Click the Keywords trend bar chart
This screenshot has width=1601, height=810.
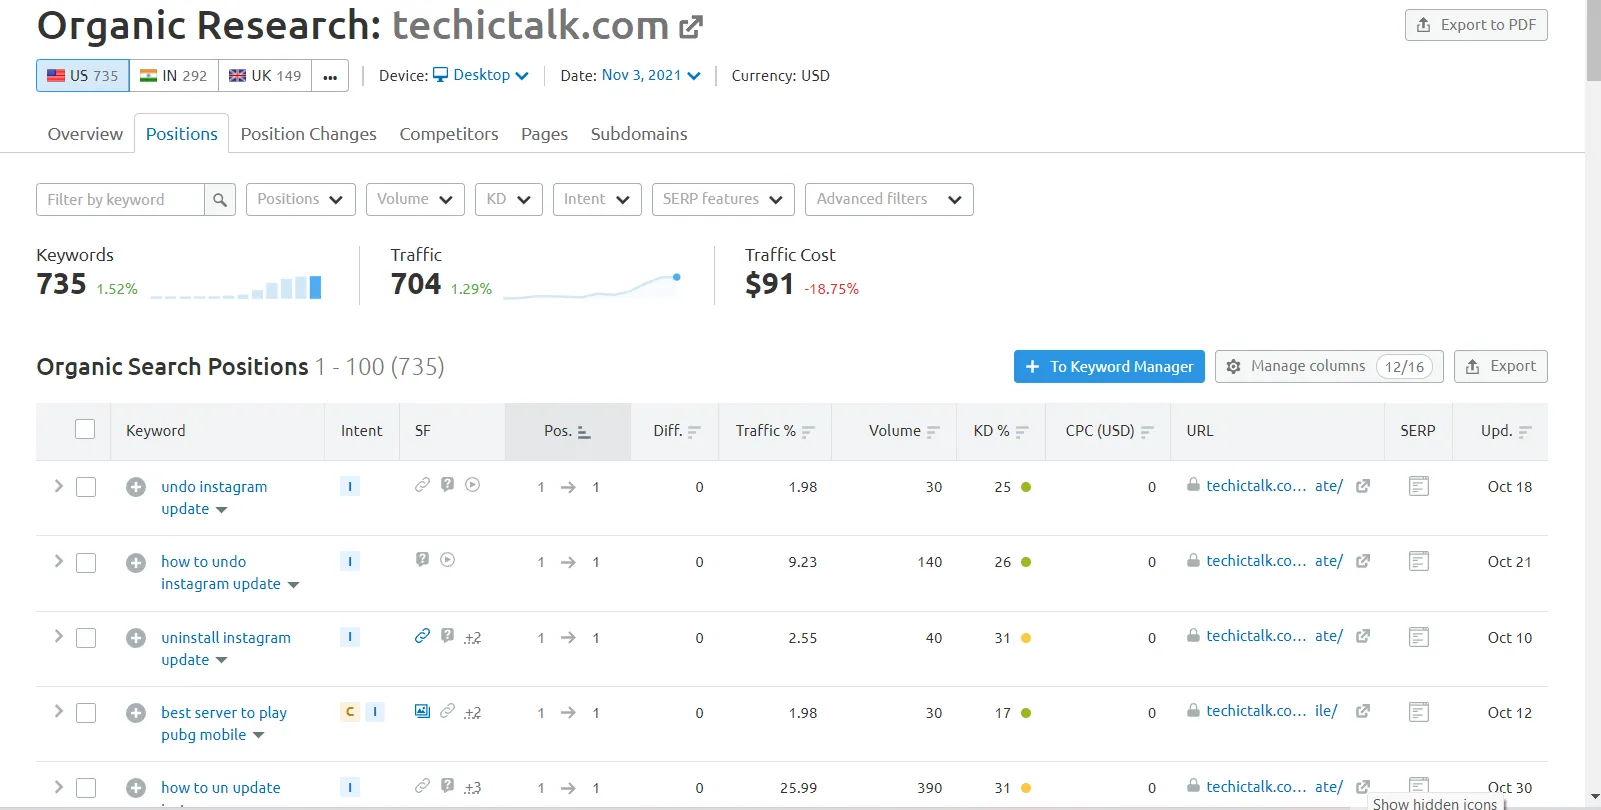click(236, 287)
